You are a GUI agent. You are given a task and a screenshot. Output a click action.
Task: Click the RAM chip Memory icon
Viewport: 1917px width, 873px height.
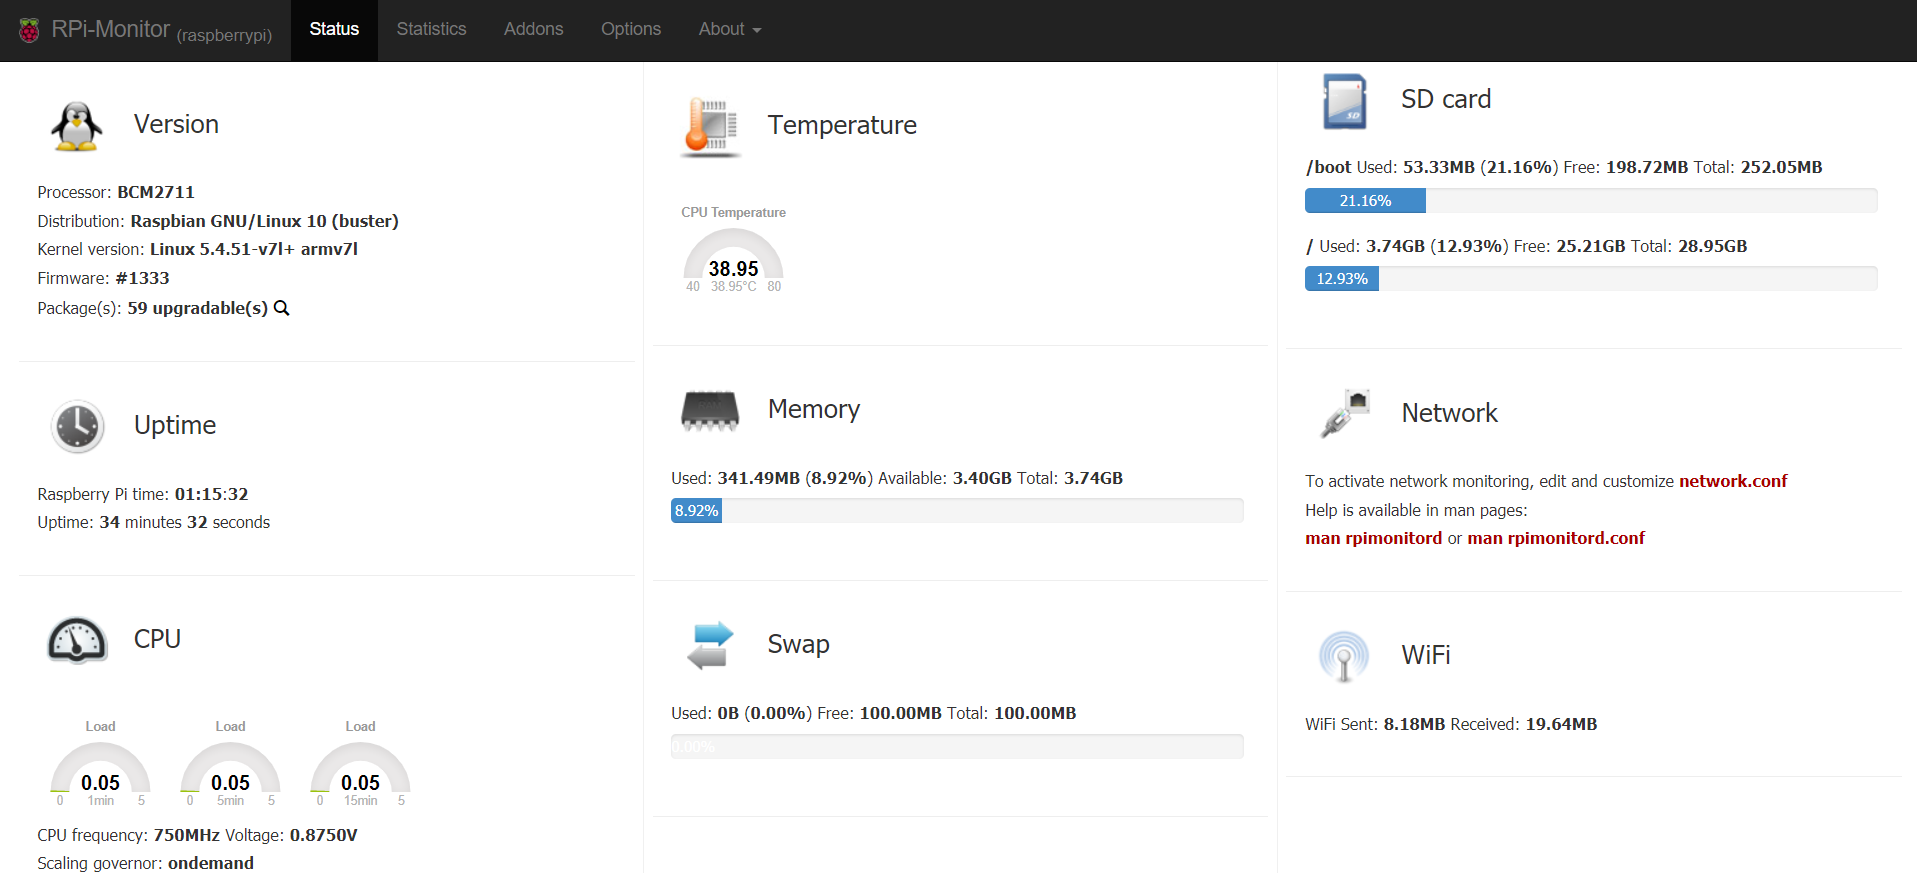point(710,410)
